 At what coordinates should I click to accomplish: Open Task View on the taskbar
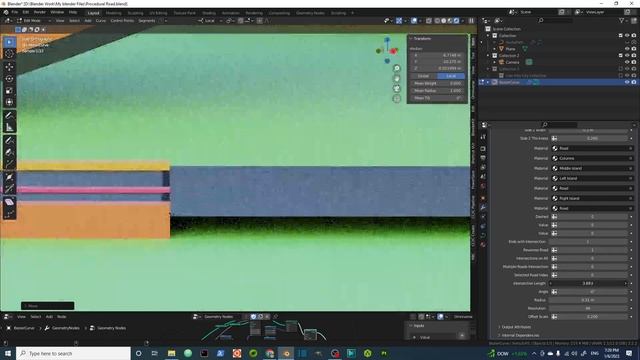(x=155, y=353)
